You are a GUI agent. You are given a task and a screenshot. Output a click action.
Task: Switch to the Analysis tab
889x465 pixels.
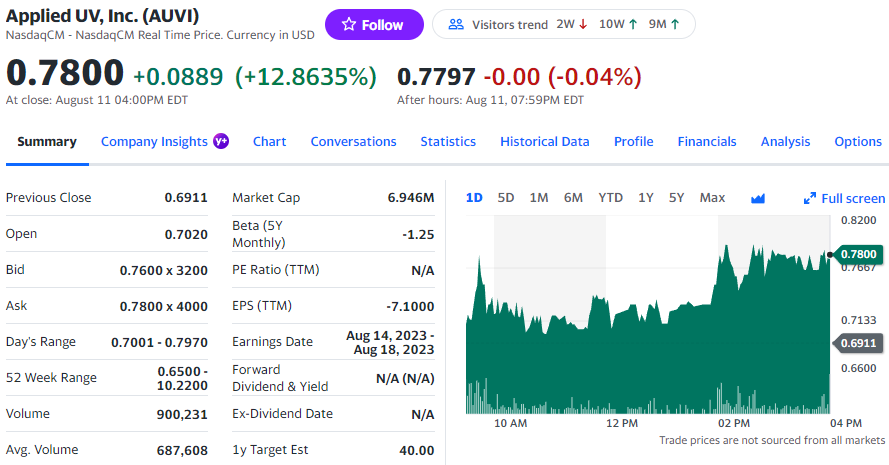point(785,142)
